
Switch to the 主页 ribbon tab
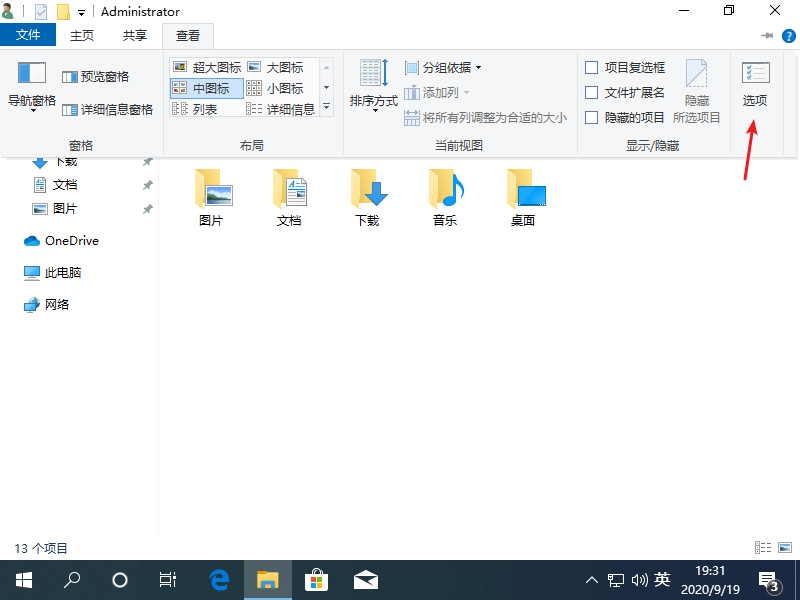tap(82, 34)
